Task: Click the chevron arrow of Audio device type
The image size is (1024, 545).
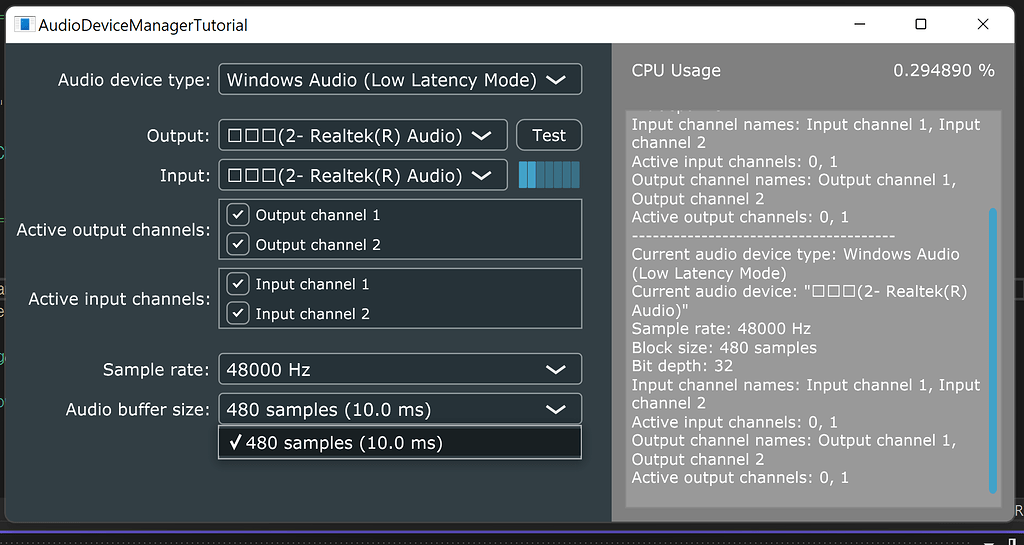Action: pyautogui.click(x=556, y=80)
